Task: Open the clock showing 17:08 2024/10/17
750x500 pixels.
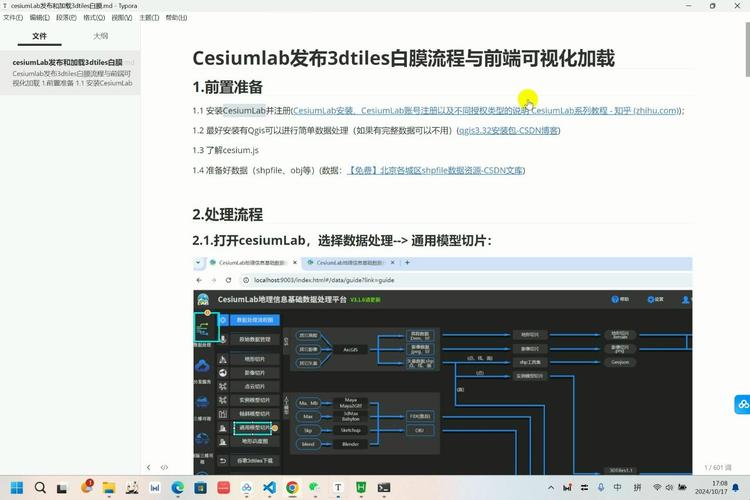Action: point(711,488)
